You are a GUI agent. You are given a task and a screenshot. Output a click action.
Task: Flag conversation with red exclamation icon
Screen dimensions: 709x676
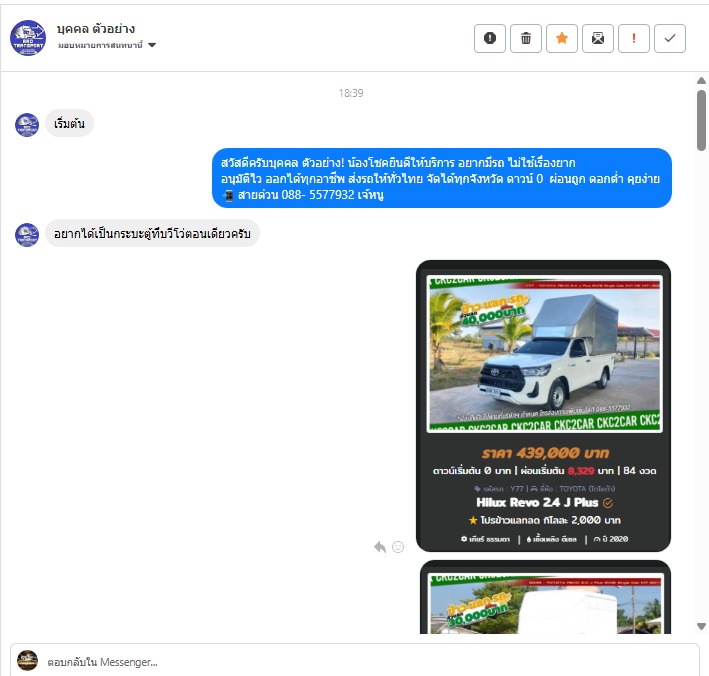pyautogui.click(x=634, y=38)
